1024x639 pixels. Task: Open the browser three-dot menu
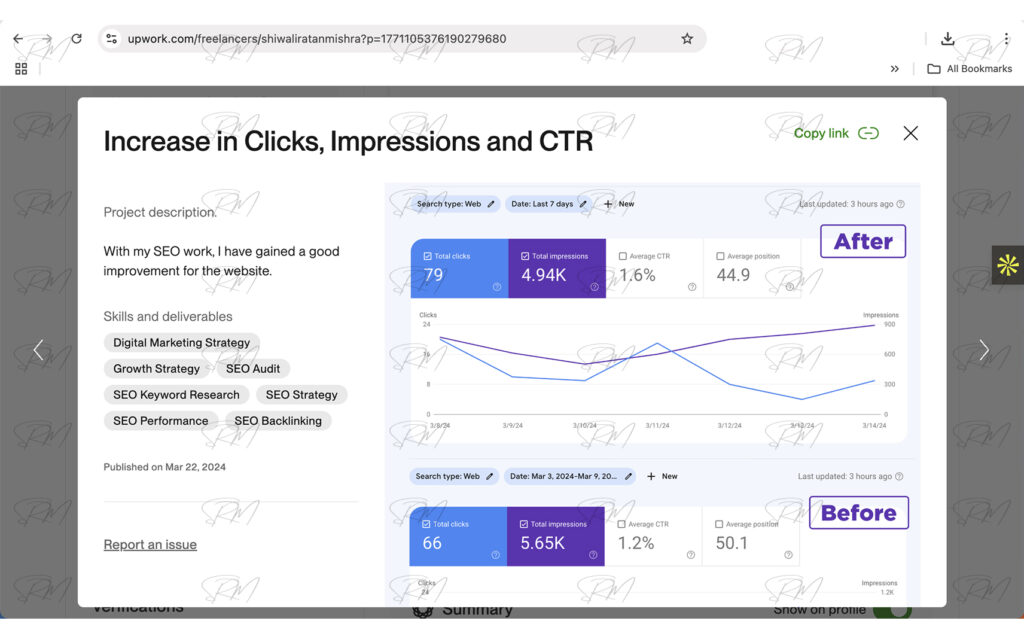(x=1006, y=39)
